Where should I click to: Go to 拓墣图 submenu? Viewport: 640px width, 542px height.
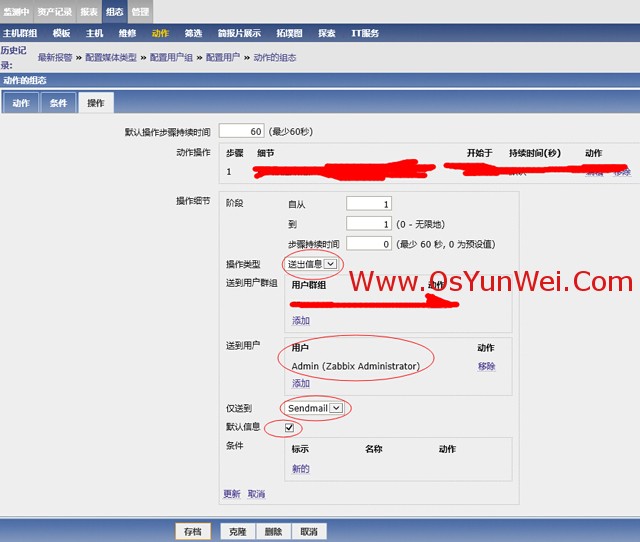click(x=289, y=33)
